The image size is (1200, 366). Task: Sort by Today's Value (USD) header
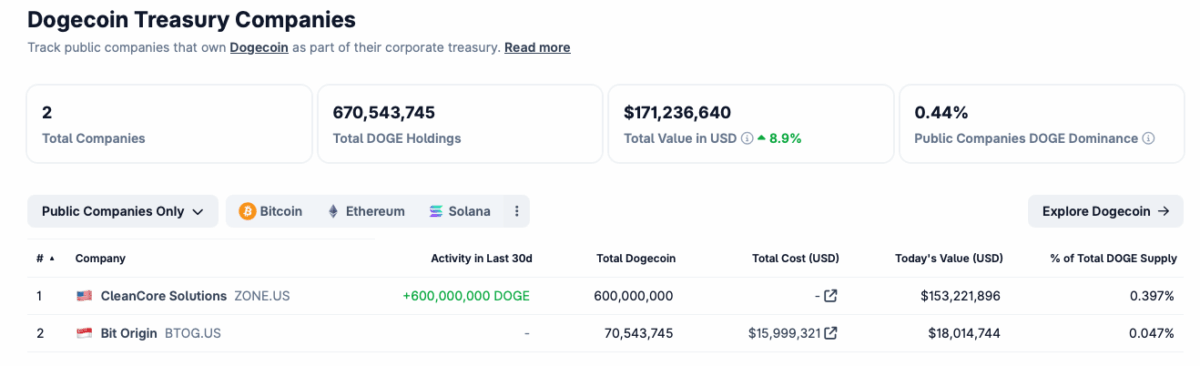pos(948,259)
